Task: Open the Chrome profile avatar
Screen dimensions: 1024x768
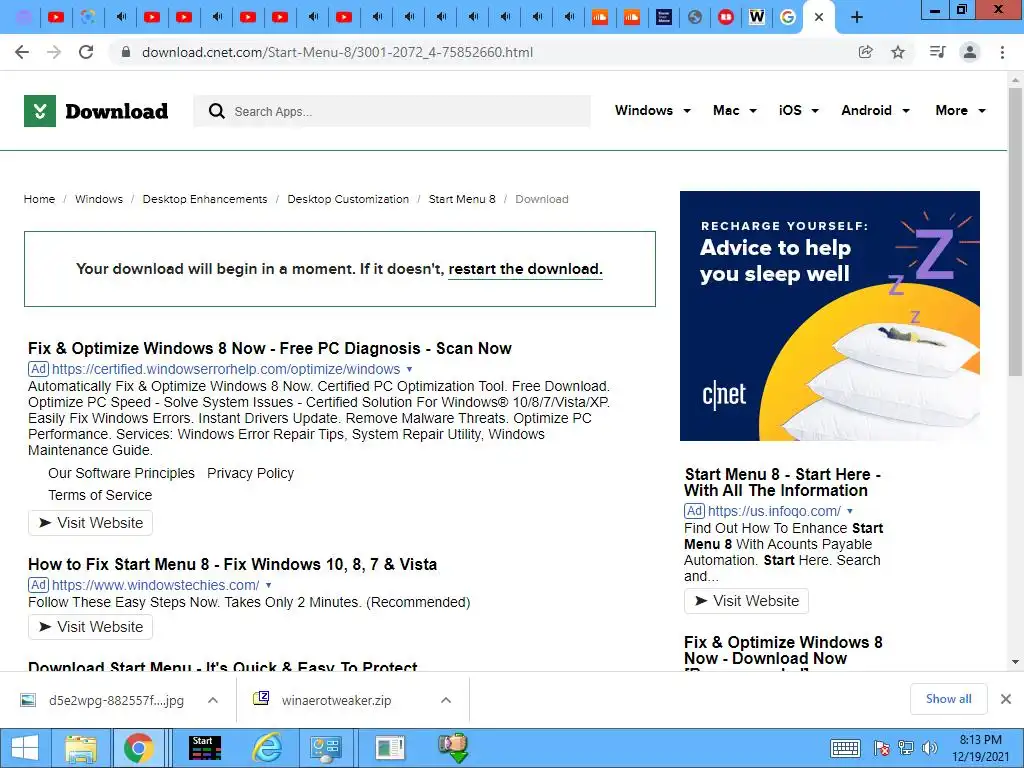Action: [x=970, y=52]
